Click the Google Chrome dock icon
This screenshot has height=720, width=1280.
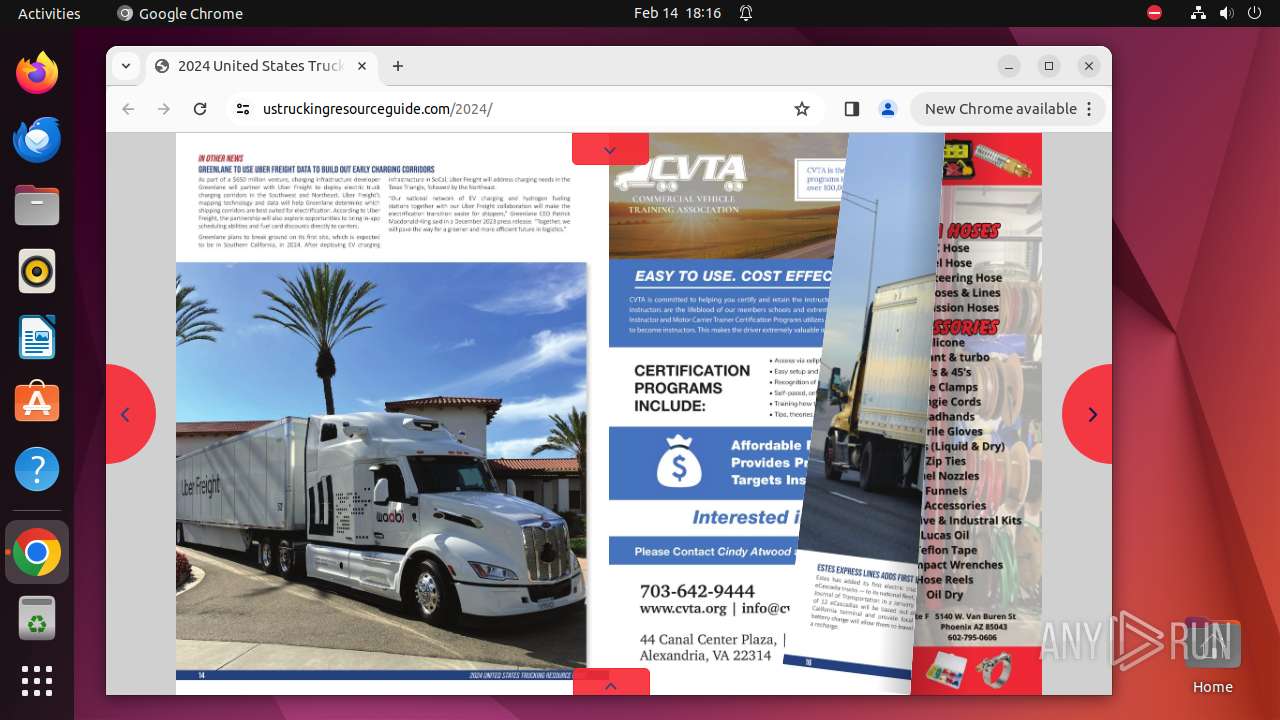click(37, 552)
